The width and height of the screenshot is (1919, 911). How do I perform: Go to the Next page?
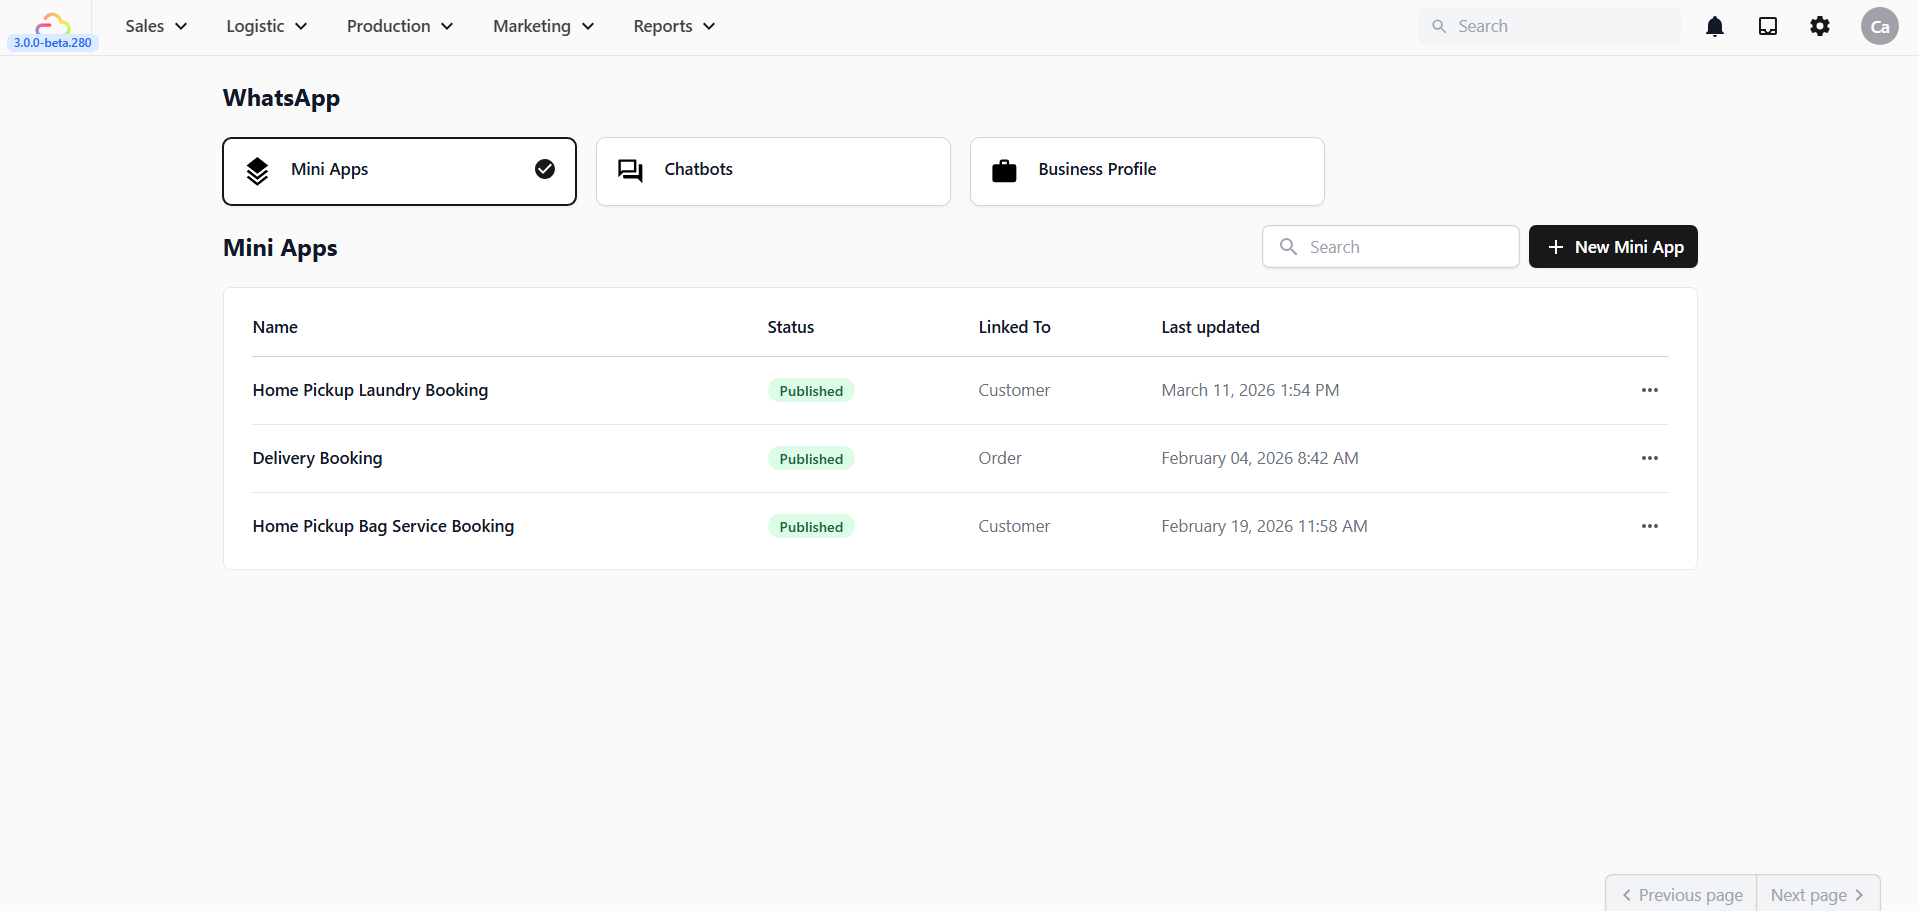[x=1818, y=895]
